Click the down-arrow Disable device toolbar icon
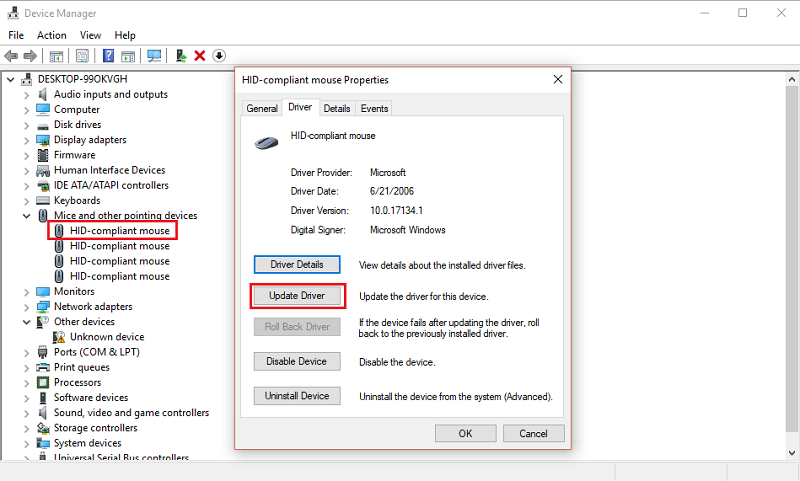Viewport: 800px width, 481px height. [219, 56]
